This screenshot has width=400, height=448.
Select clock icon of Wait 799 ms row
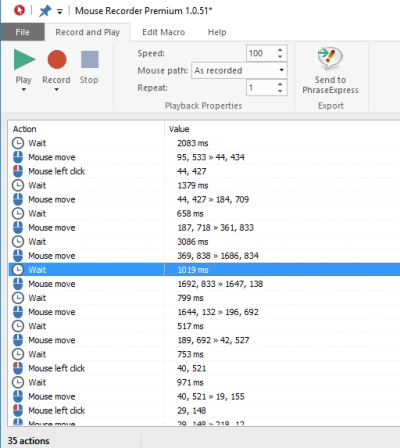[x=18, y=298]
